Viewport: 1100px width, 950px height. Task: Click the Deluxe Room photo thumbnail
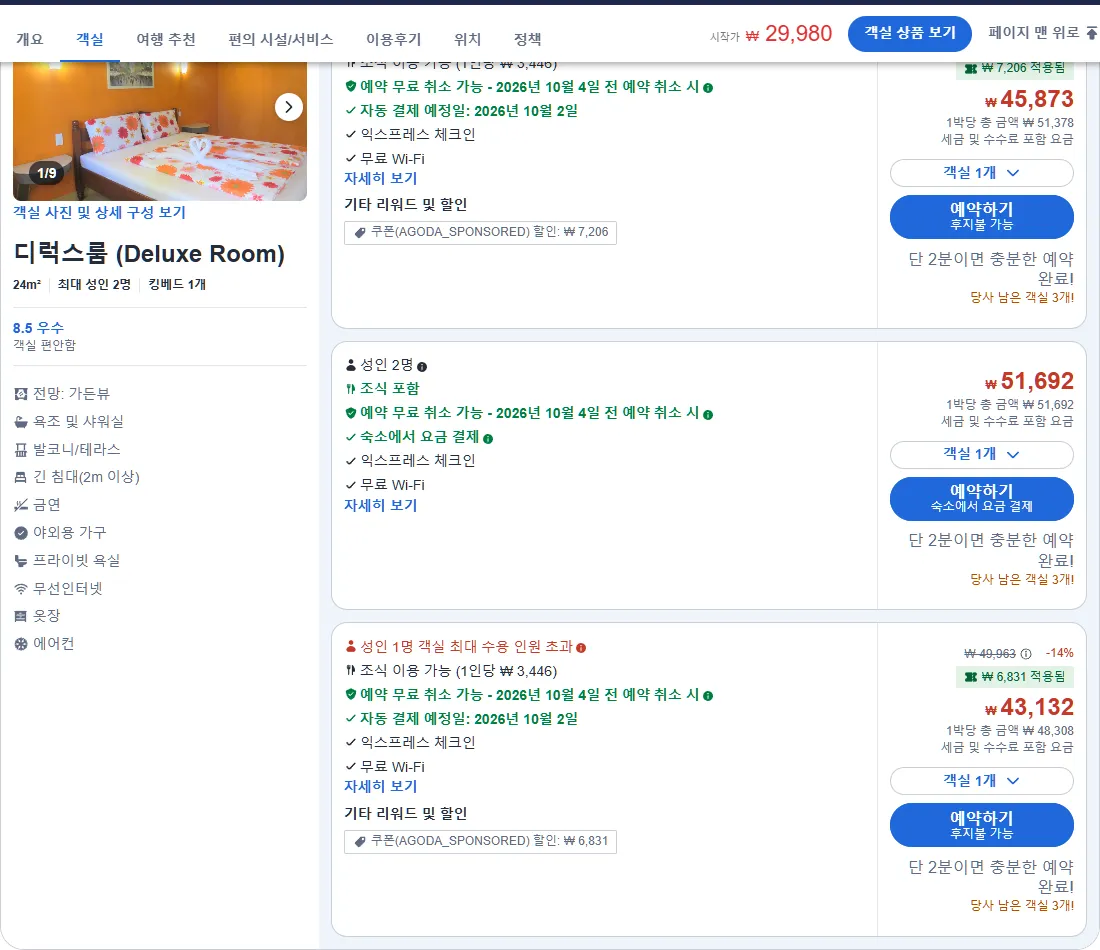[x=160, y=131]
